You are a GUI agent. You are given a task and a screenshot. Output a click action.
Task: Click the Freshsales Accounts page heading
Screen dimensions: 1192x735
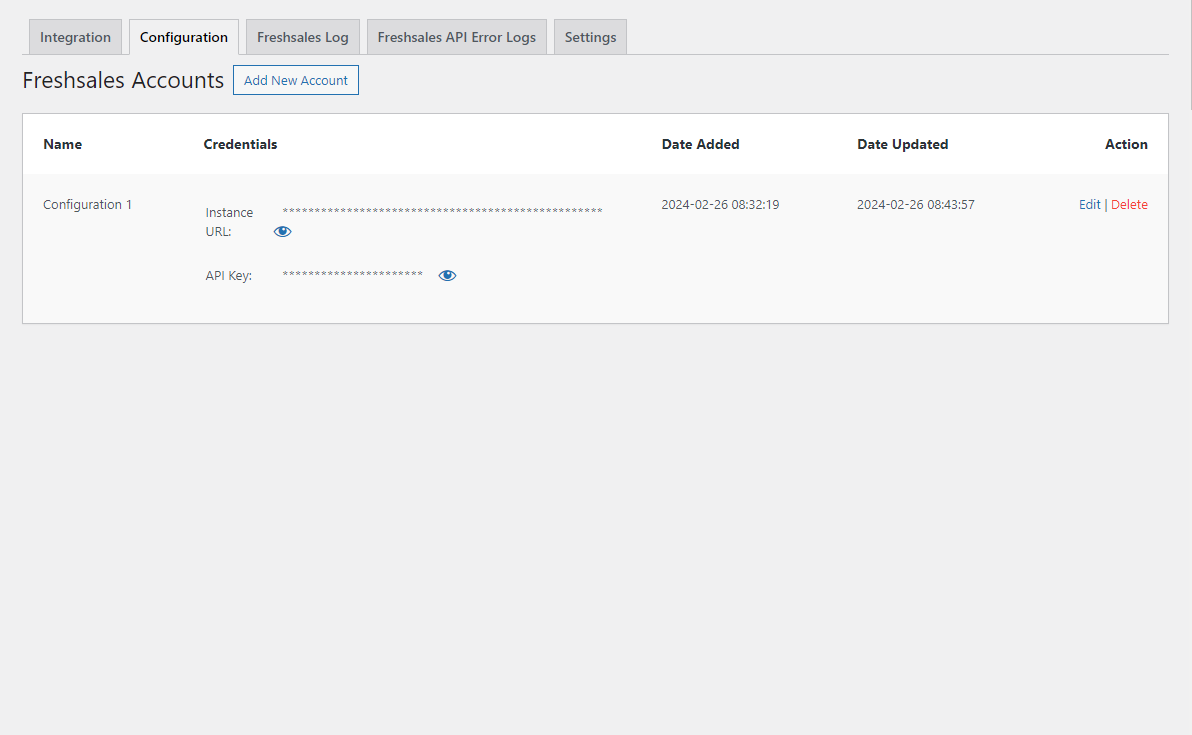[123, 81]
